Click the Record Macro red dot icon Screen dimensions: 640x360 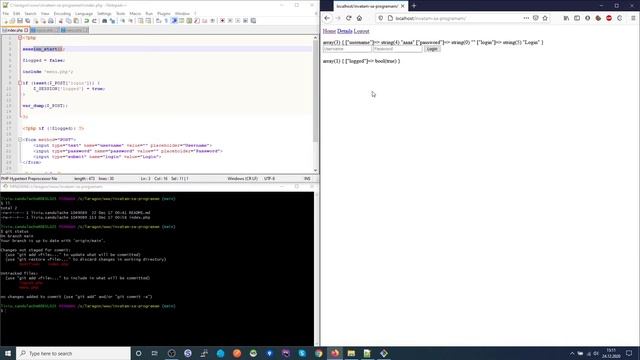point(222,21)
